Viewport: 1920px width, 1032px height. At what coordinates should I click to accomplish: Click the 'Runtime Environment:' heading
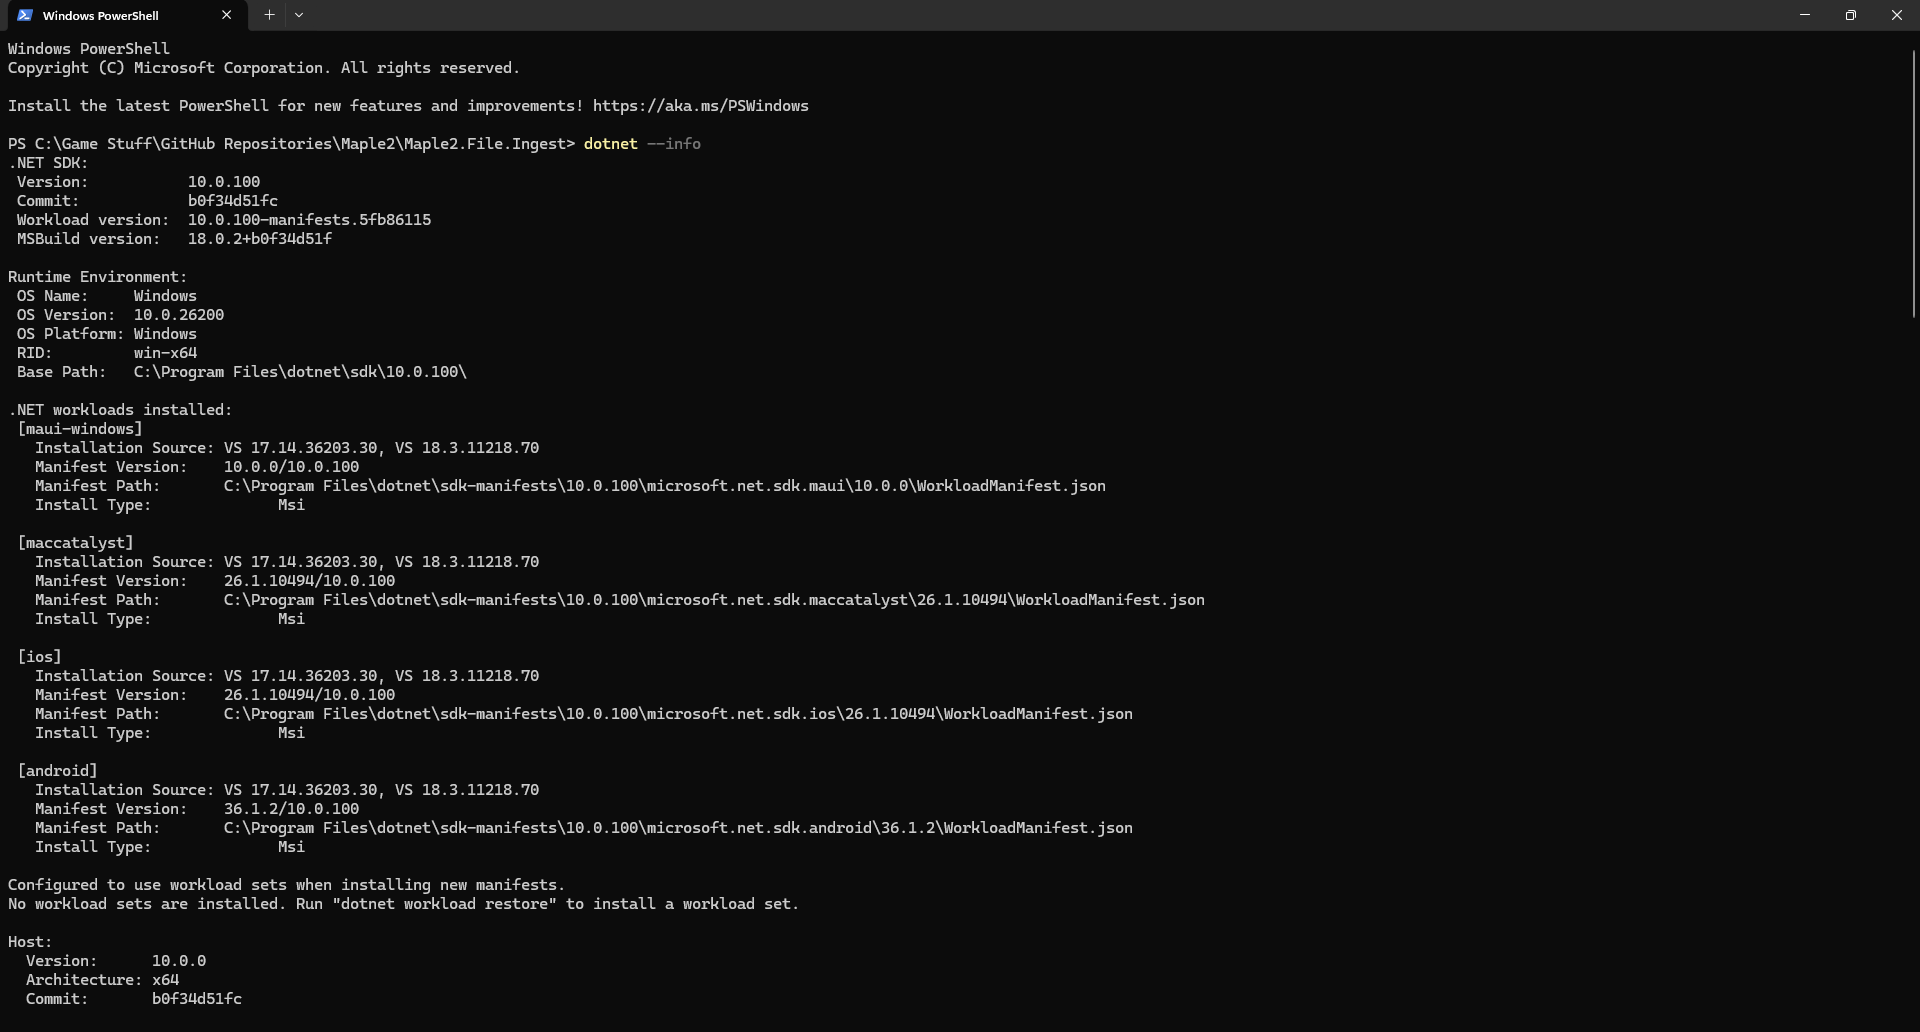[x=98, y=277]
